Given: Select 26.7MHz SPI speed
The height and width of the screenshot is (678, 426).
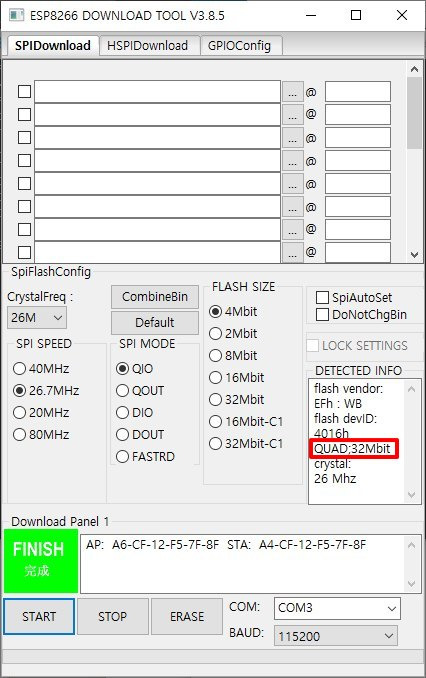Looking at the screenshot, I should click(46, 390).
